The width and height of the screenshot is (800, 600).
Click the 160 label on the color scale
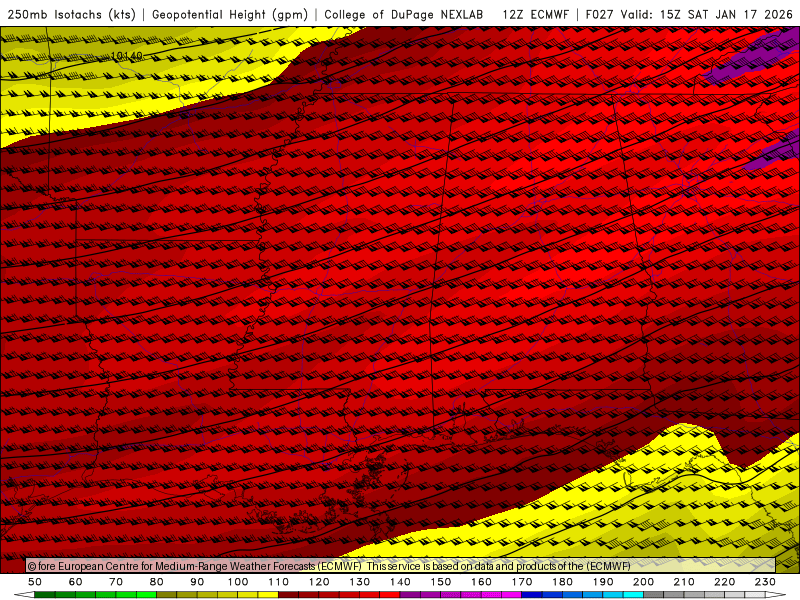481,582
